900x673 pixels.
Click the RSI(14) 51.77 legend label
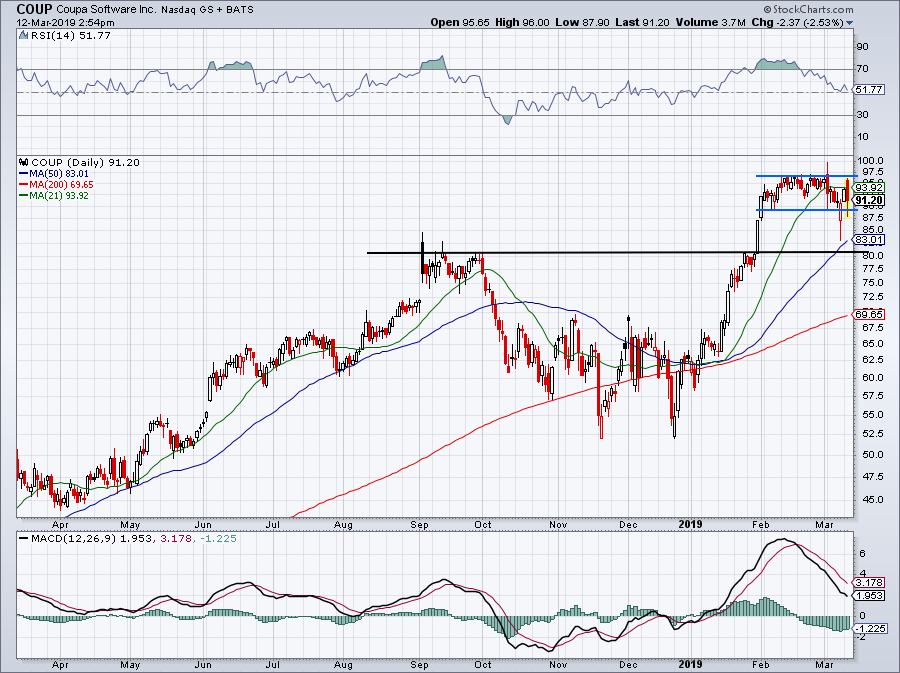(x=70, y=36)
